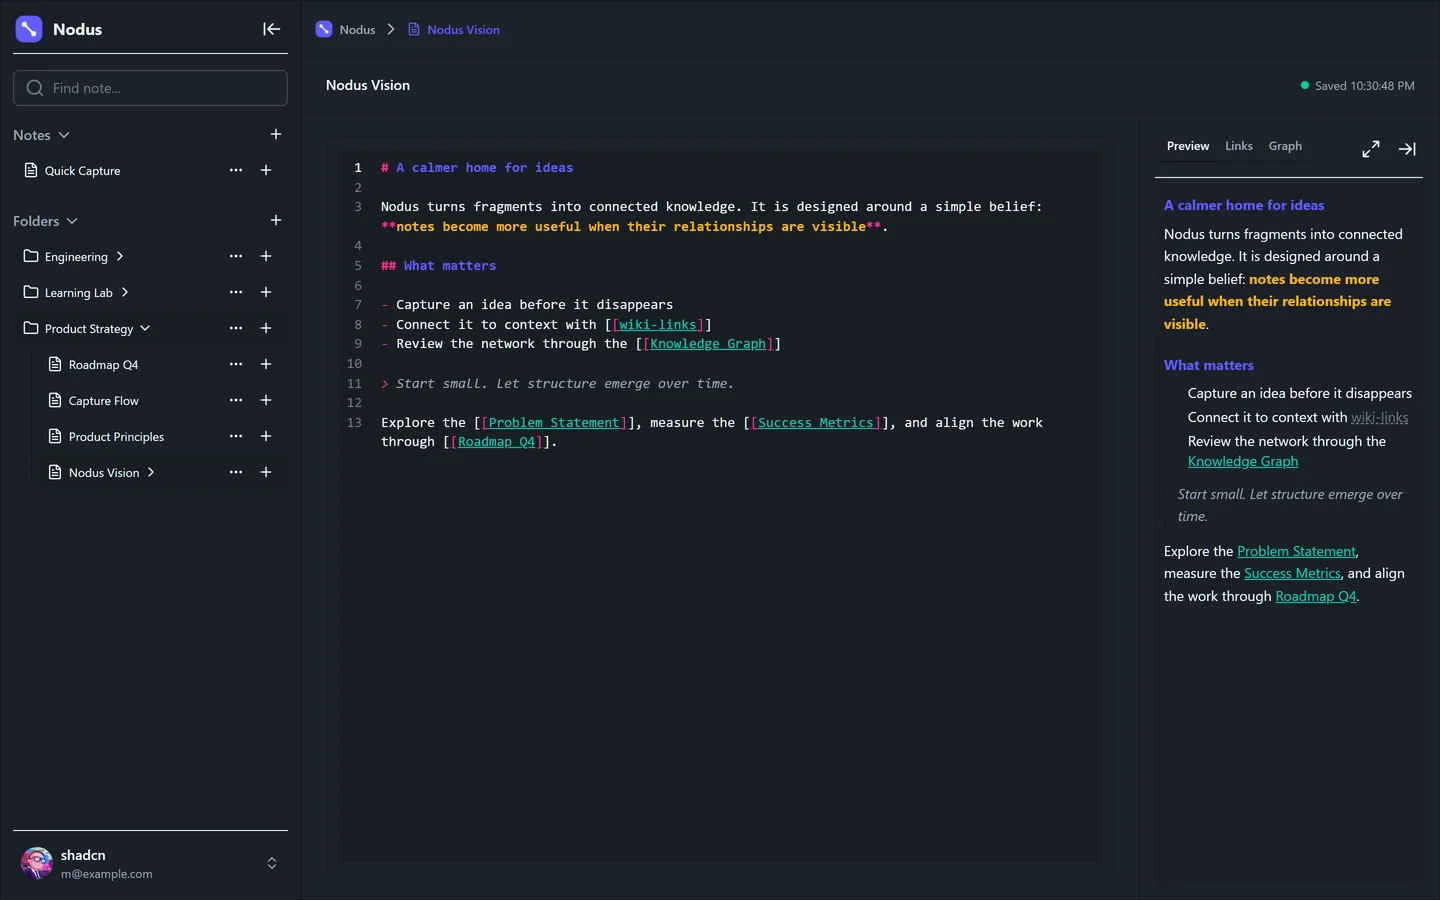Follow the Knowledge Graph link in preview

[1243, 461]
